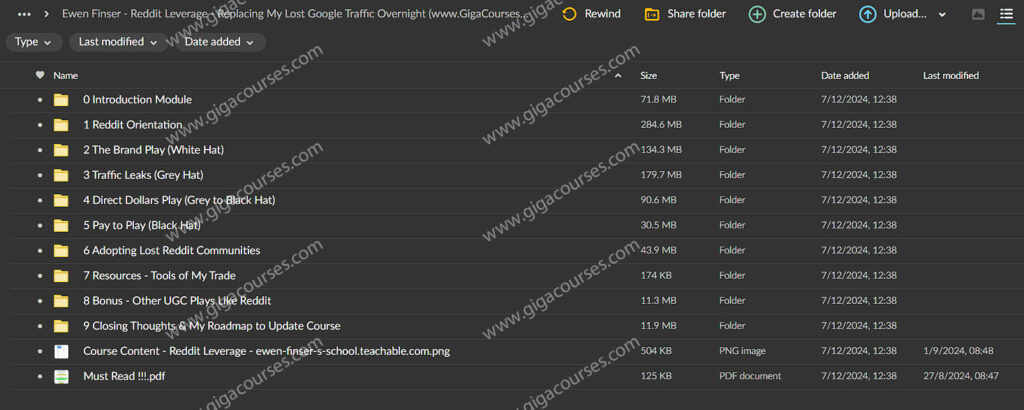The width and height of the screenshot is (1024, 410).
Task: Select the 1 Reddit Orientation folder name
Action: pyautogui.click(x=133, y=125)
